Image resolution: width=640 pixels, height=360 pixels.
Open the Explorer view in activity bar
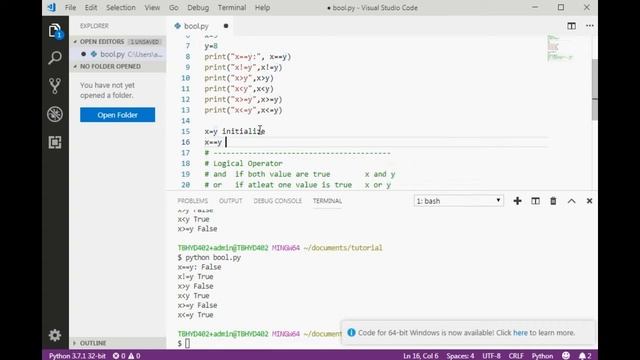click(55, 31)
